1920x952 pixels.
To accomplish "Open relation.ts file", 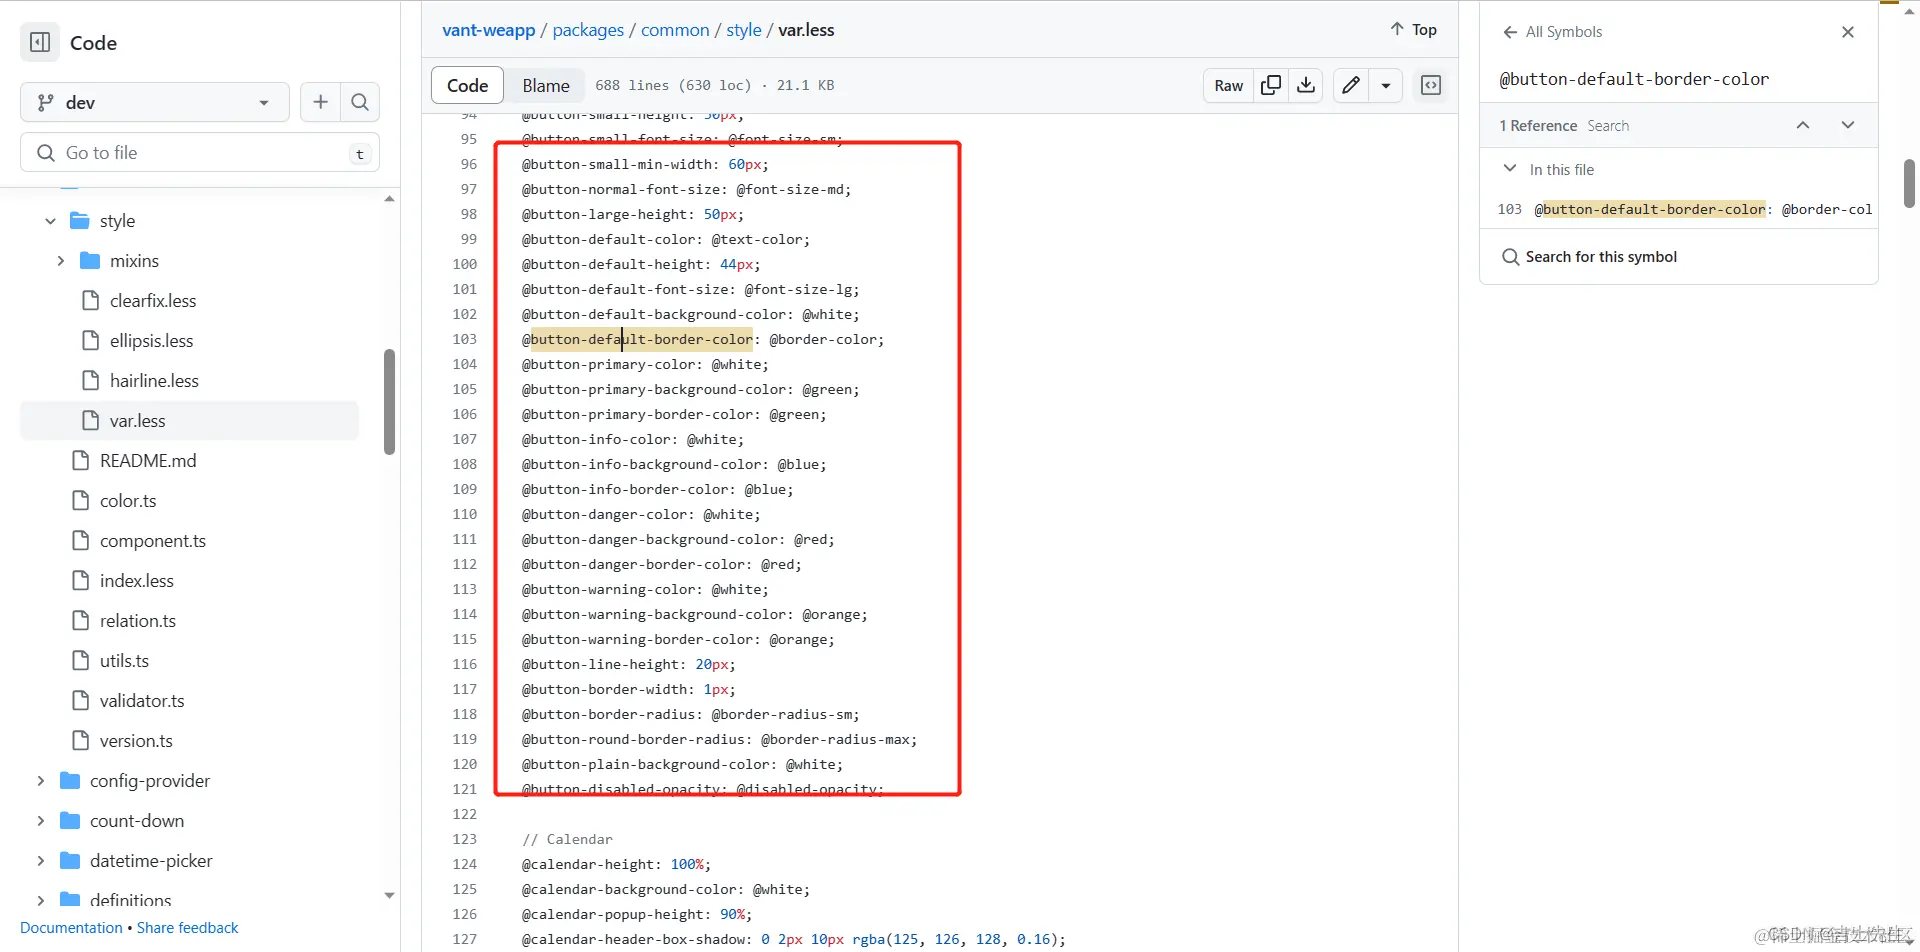I will [x=138, y=621].
